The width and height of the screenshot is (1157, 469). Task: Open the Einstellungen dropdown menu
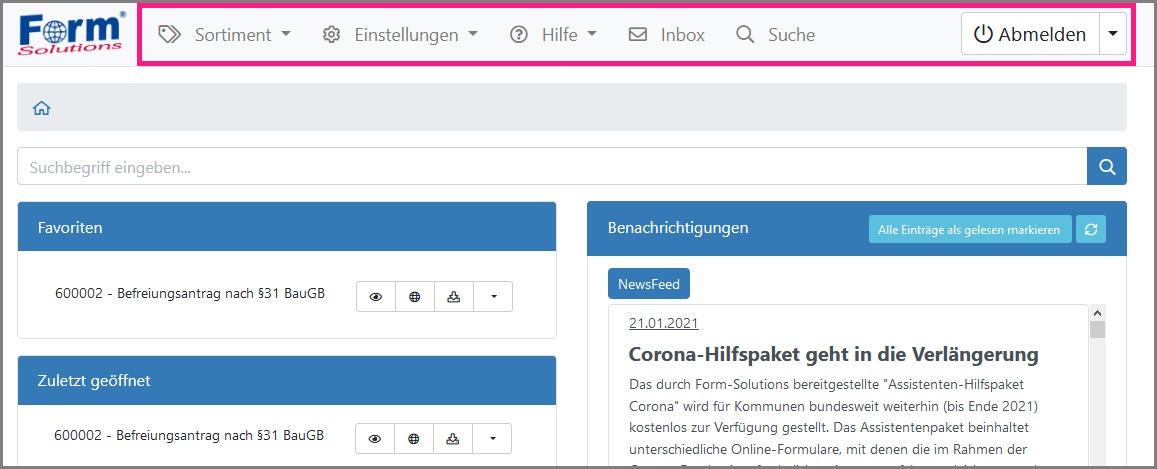click(x=400, y=35)
